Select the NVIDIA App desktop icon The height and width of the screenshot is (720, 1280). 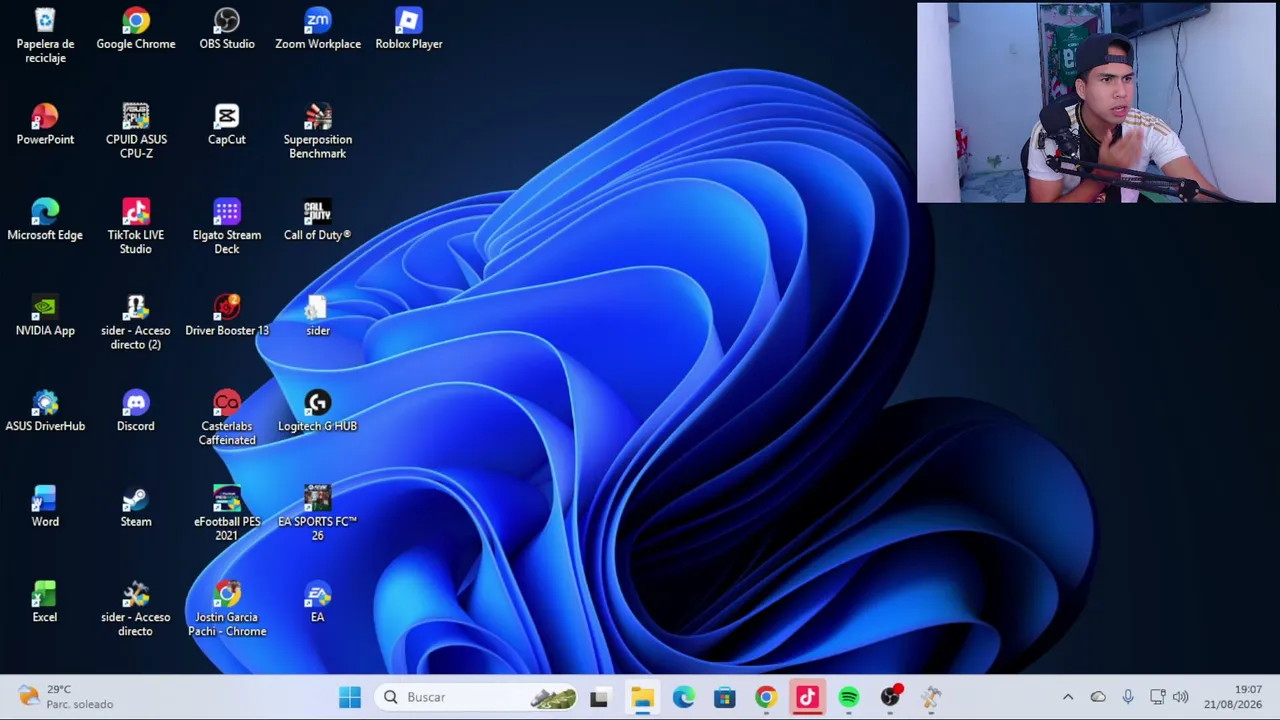(x=45, y=315)
